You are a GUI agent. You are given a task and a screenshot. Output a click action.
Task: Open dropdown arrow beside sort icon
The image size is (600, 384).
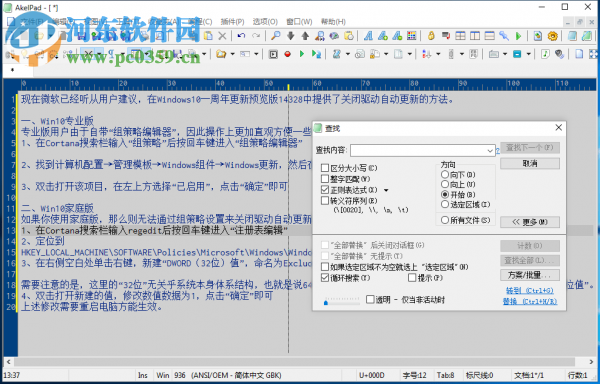(438, 54)
